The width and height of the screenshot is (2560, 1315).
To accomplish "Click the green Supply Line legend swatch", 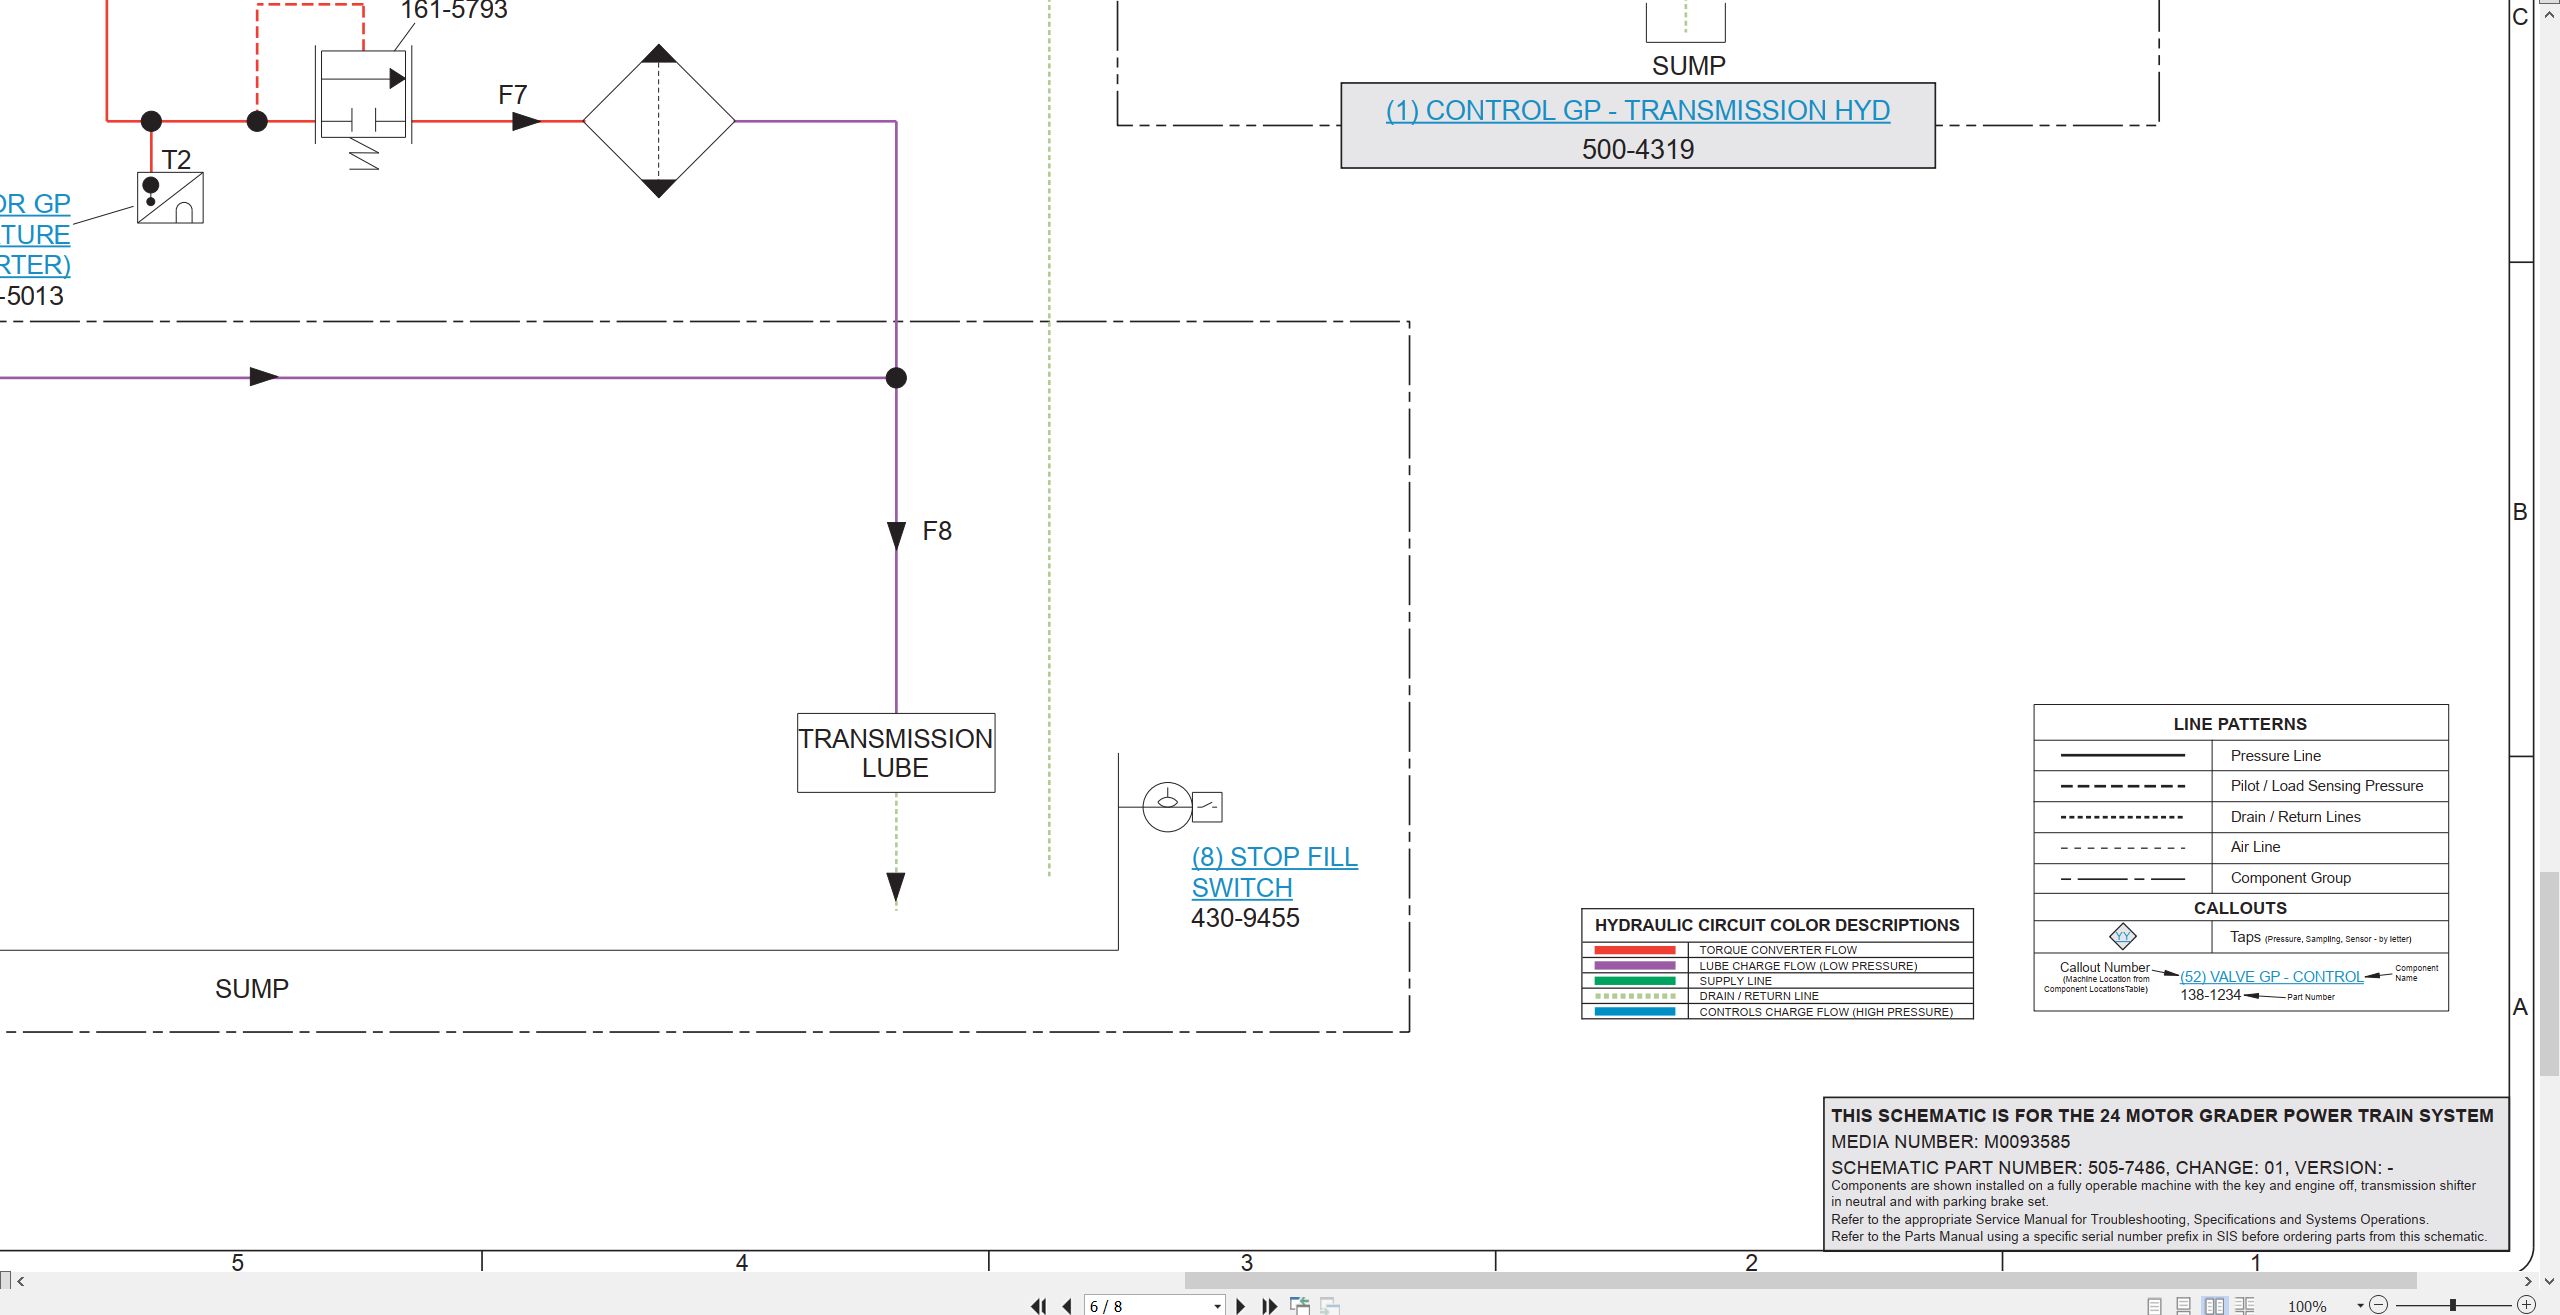I will click(x=1635, y=981).
